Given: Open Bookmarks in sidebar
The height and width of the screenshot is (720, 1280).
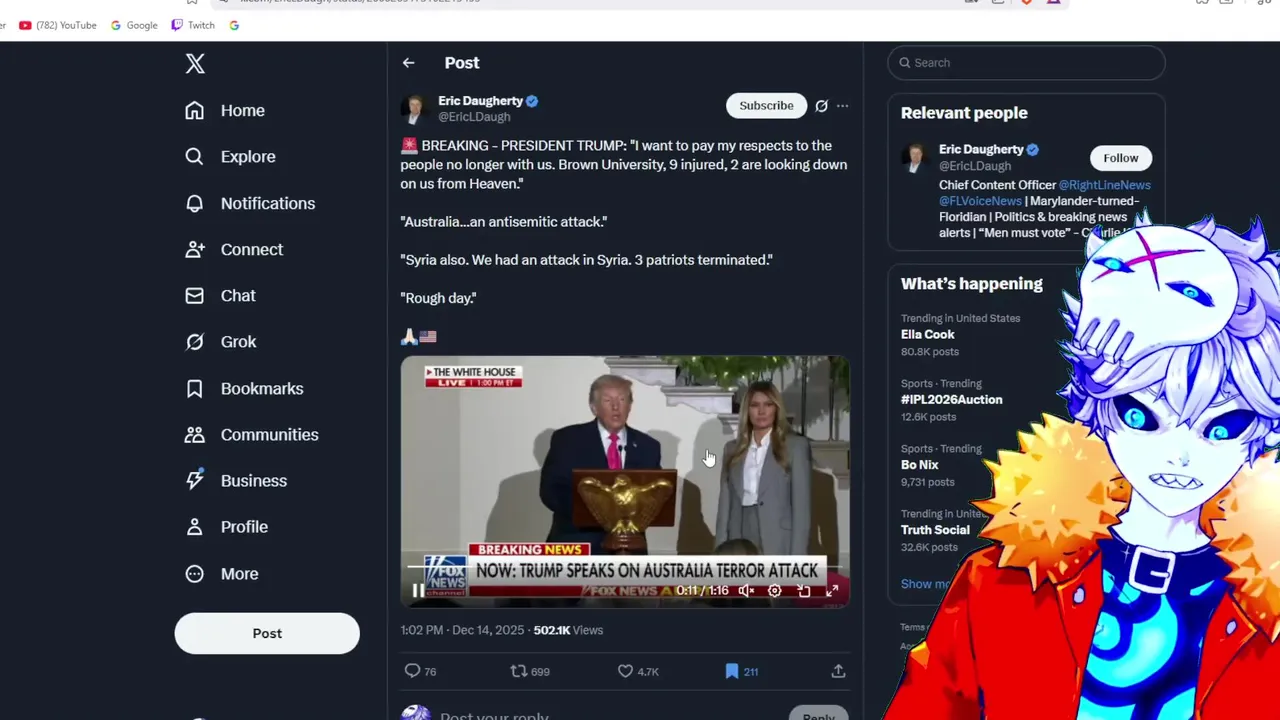Looking at the screenshot, I should [244, 388].
